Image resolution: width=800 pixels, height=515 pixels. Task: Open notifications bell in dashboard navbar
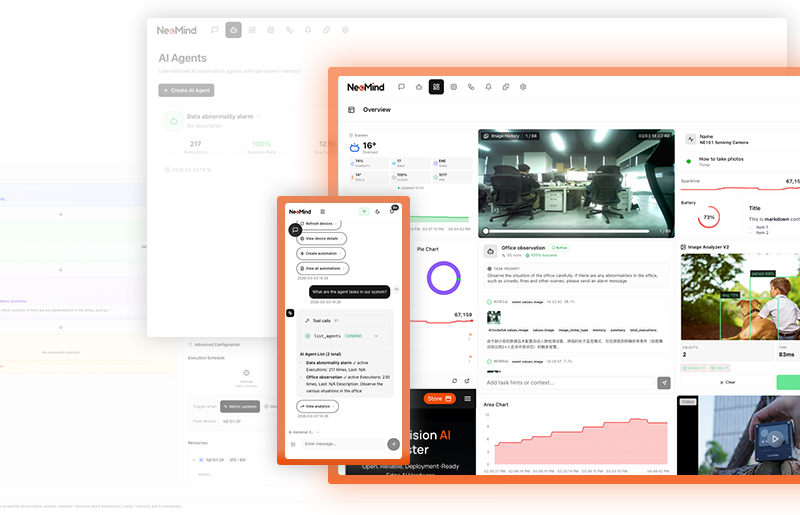(488, 87)
